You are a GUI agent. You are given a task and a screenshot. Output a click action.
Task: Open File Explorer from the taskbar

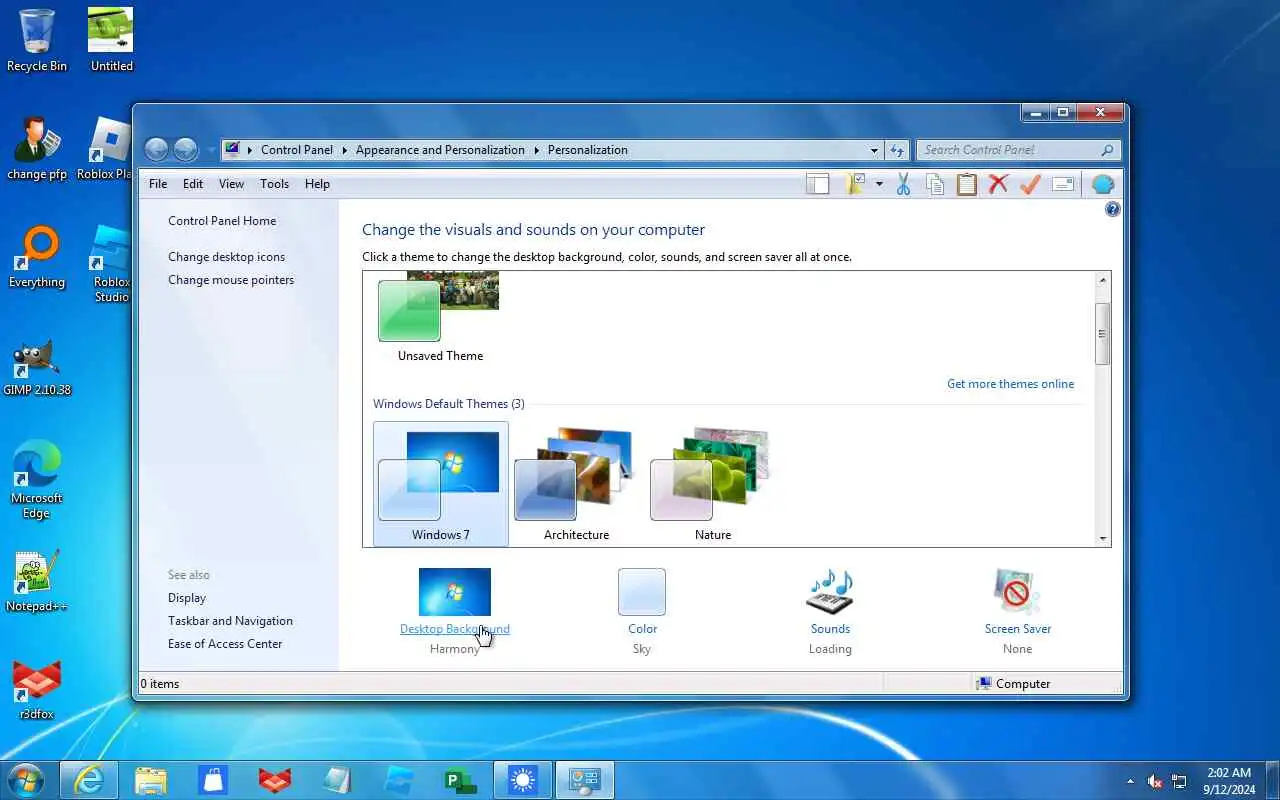pos(151,780)
